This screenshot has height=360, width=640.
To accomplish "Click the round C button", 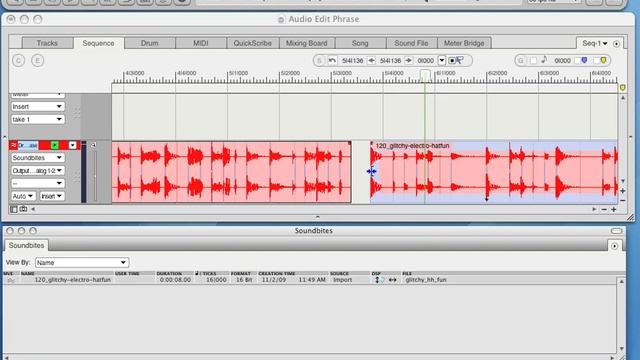I will click(x=18, y=61).
